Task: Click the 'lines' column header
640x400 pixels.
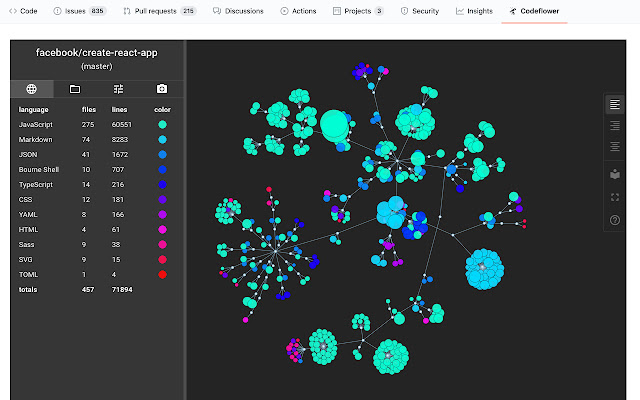Action: click(x=119, y=109)
